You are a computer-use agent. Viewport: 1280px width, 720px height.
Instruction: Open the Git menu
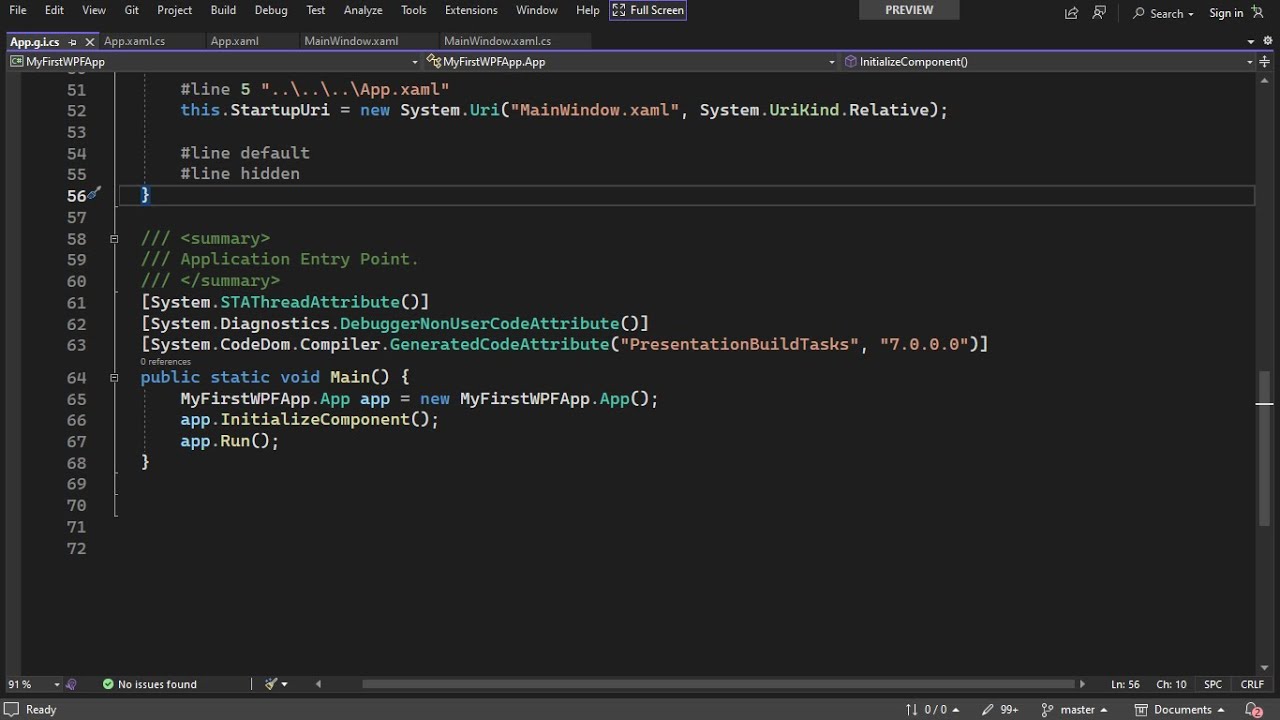[x=132, y=10]
